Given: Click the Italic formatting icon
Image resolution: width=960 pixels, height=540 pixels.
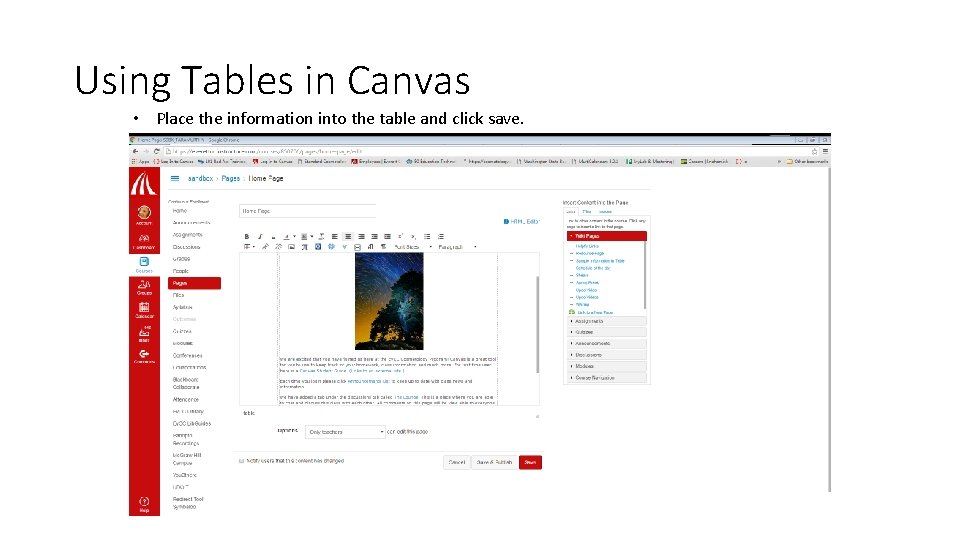Looking at the screenshot, I should click(x=260, y=236).
